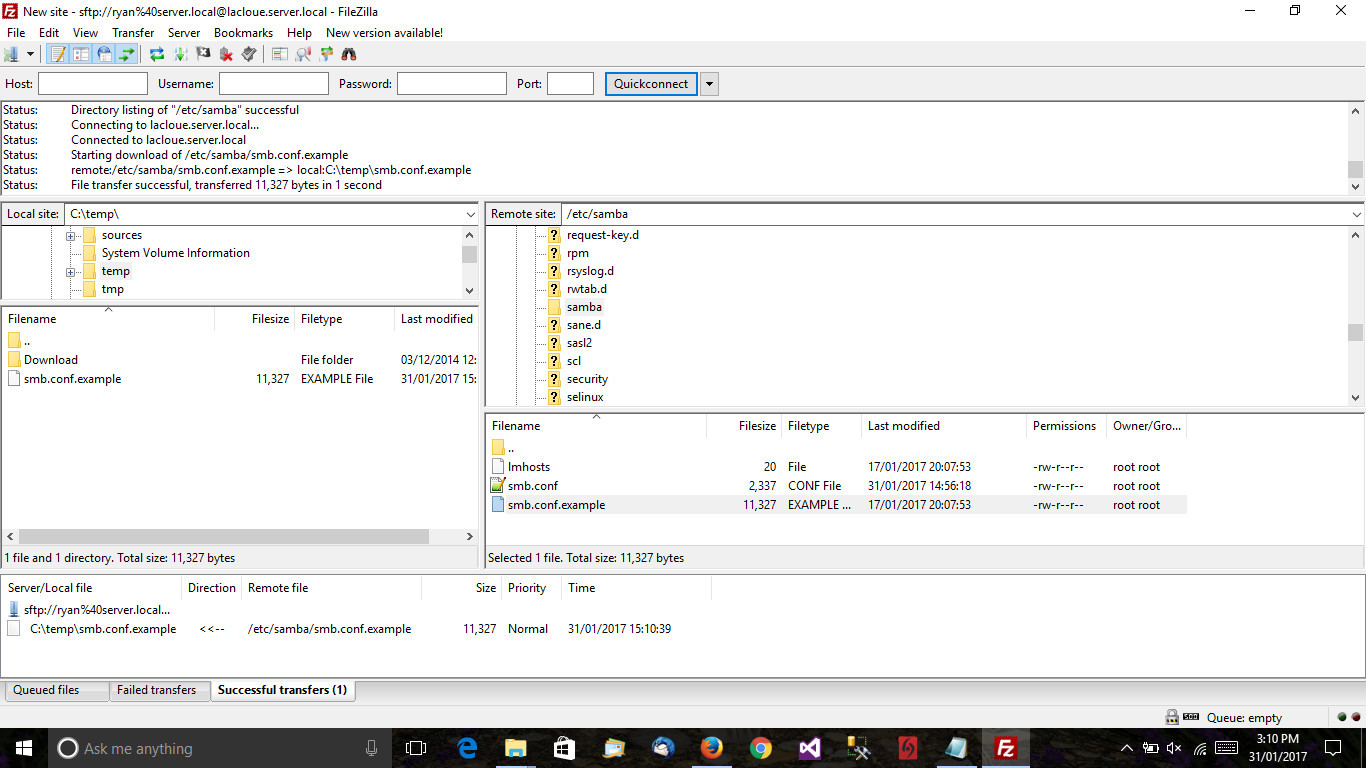This screenshot has width=1366, height=768.
Task: Open the Remote site path dropdown
Action: click(1356, 214)
